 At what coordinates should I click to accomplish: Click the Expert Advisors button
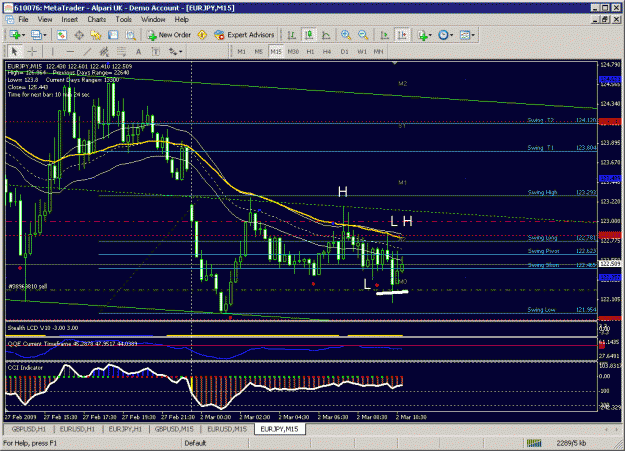(x=244, y=35)
